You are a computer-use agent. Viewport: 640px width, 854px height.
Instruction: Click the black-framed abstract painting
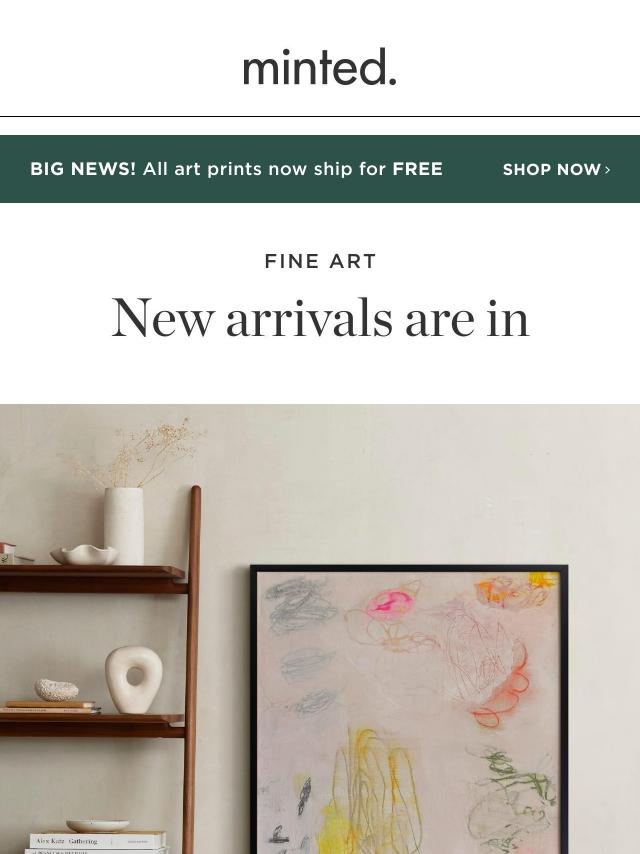(x=409, y=709)
